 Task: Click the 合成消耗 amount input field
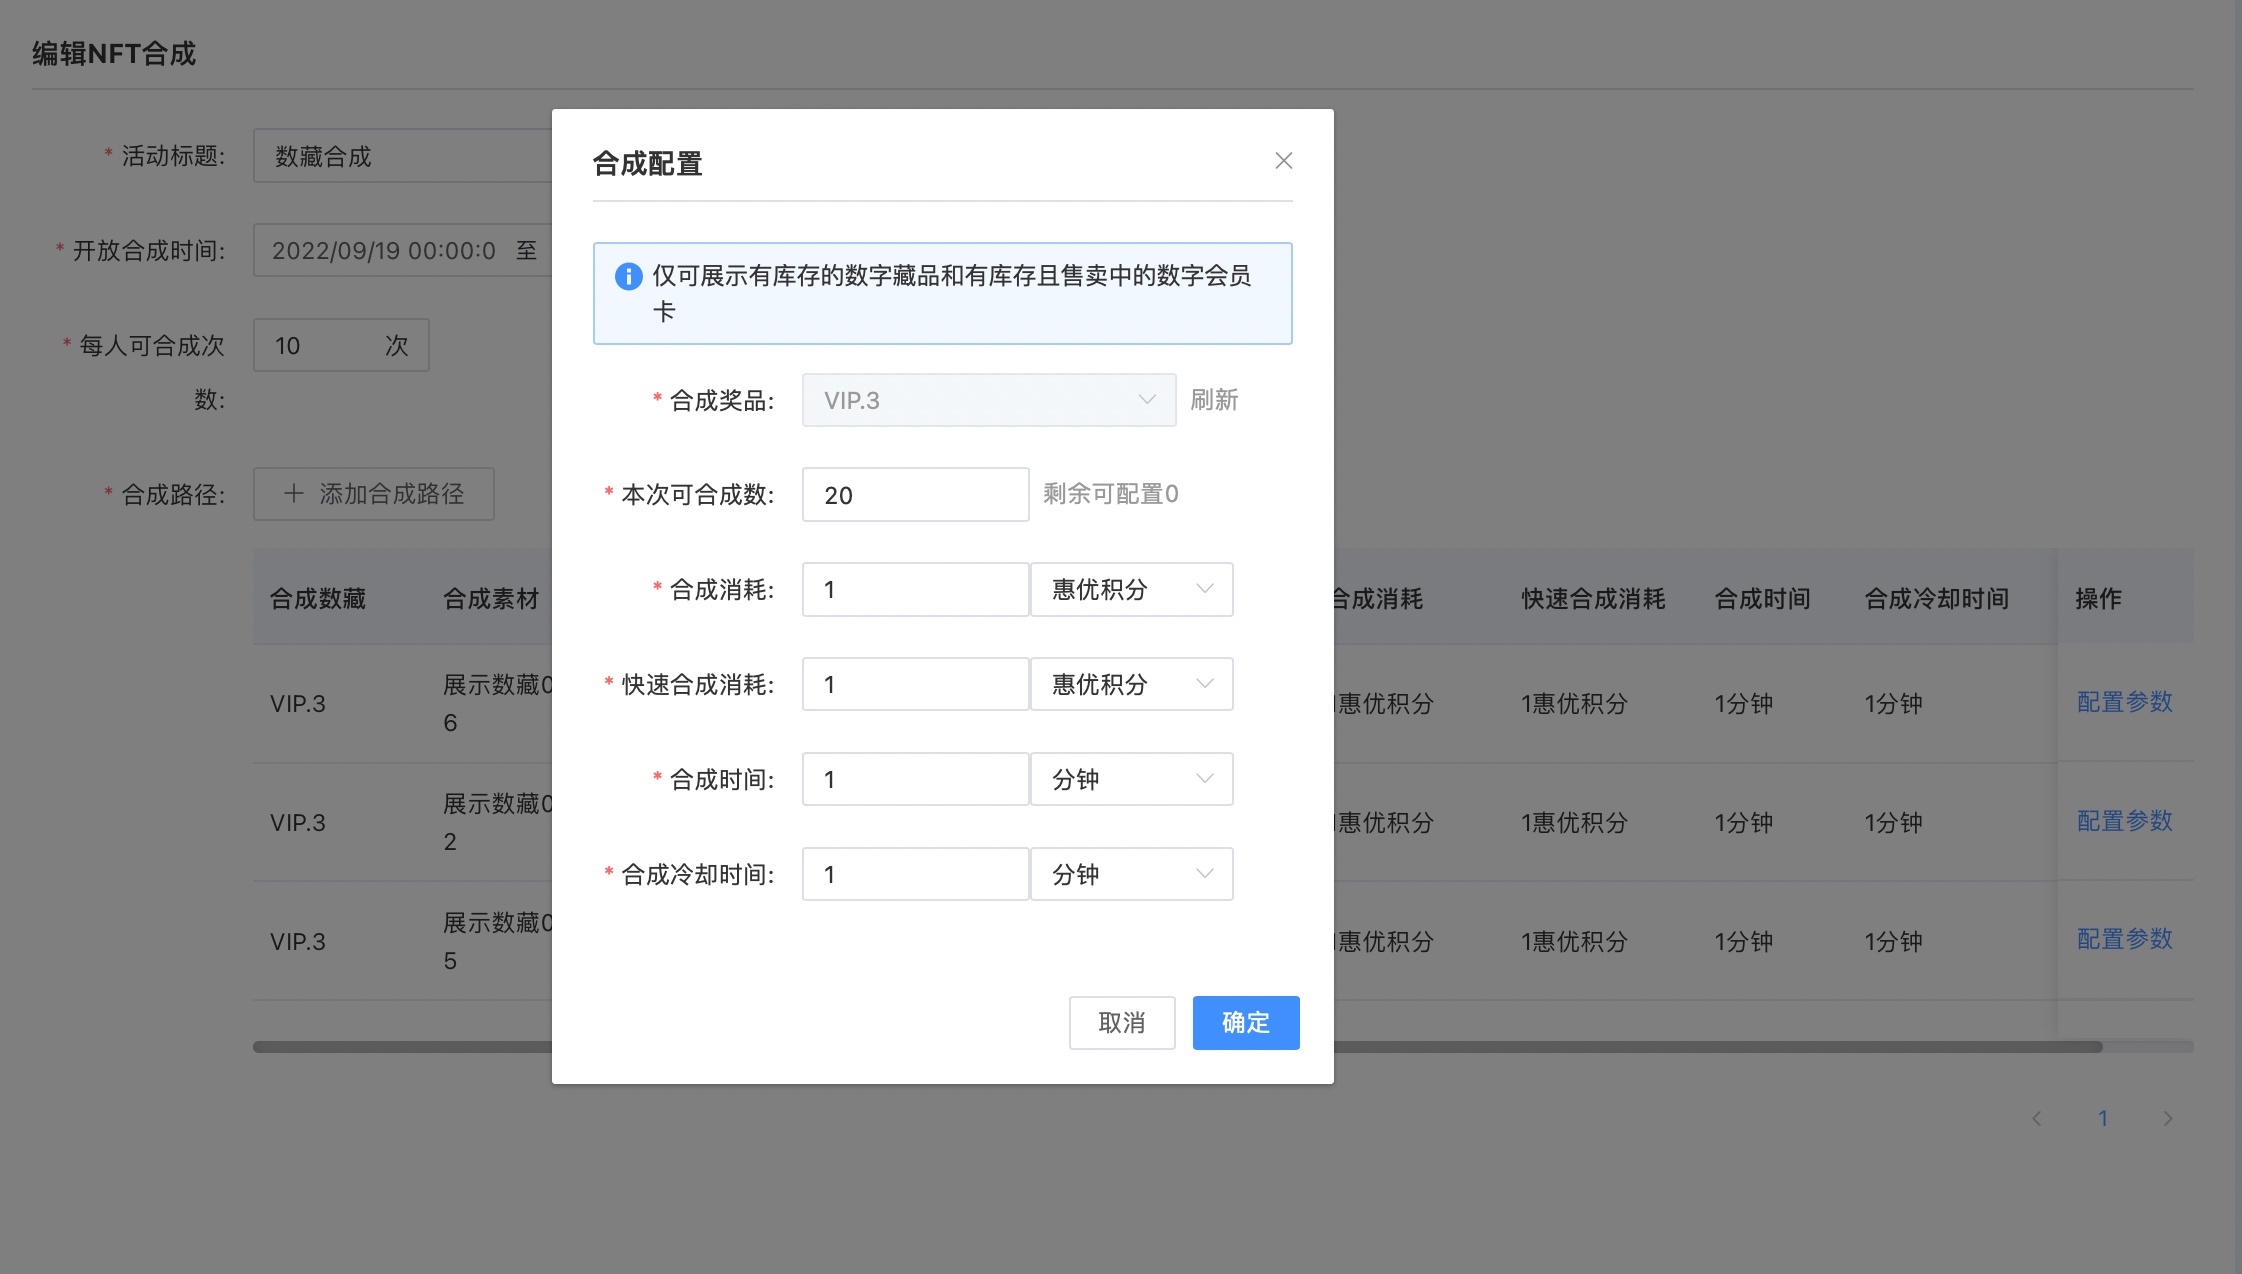tap(914, 589)
